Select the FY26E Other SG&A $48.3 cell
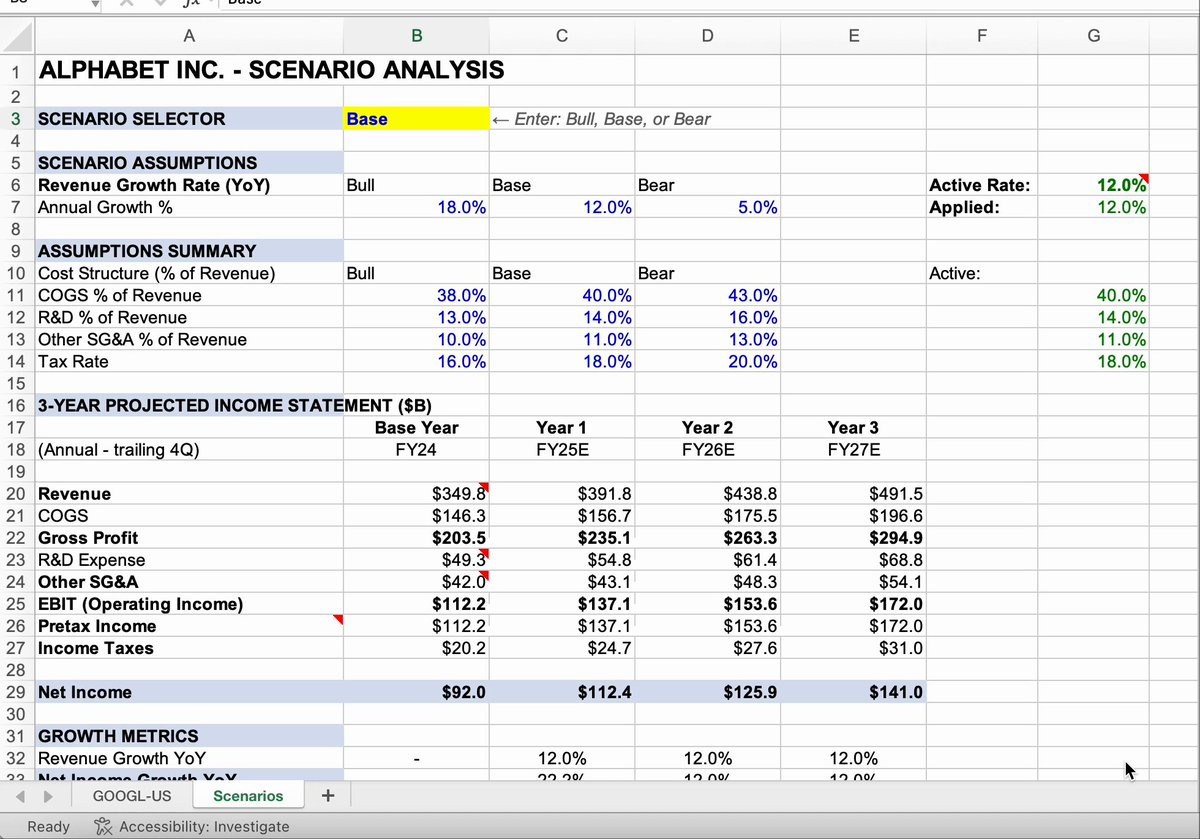Screen dimensions: 1200x839 click(x=708, y=581)
